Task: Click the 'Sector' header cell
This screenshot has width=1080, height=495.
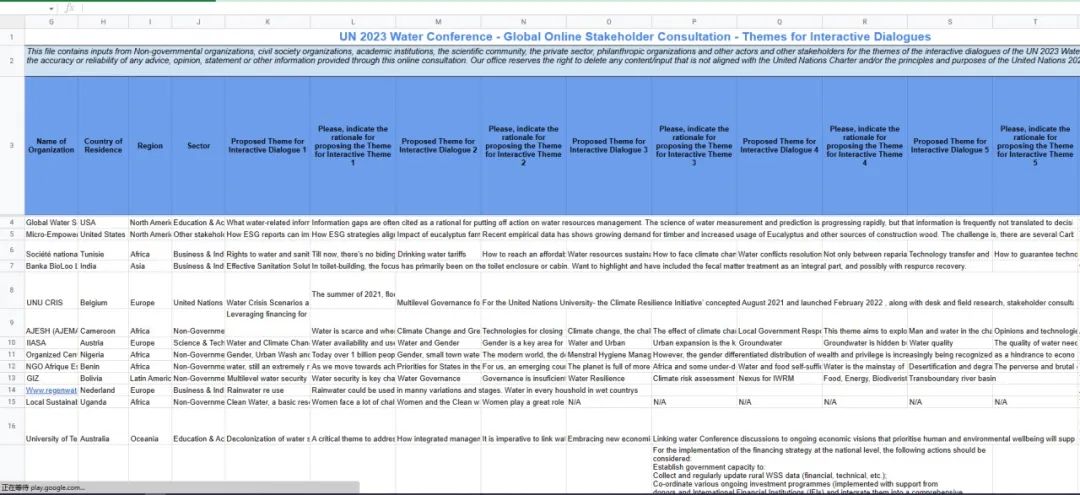Action: (x=198, y=146)
